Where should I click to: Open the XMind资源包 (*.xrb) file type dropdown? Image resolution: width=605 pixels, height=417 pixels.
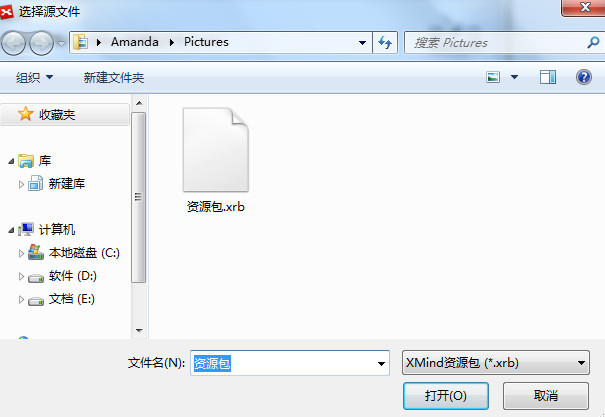point(496,363)
